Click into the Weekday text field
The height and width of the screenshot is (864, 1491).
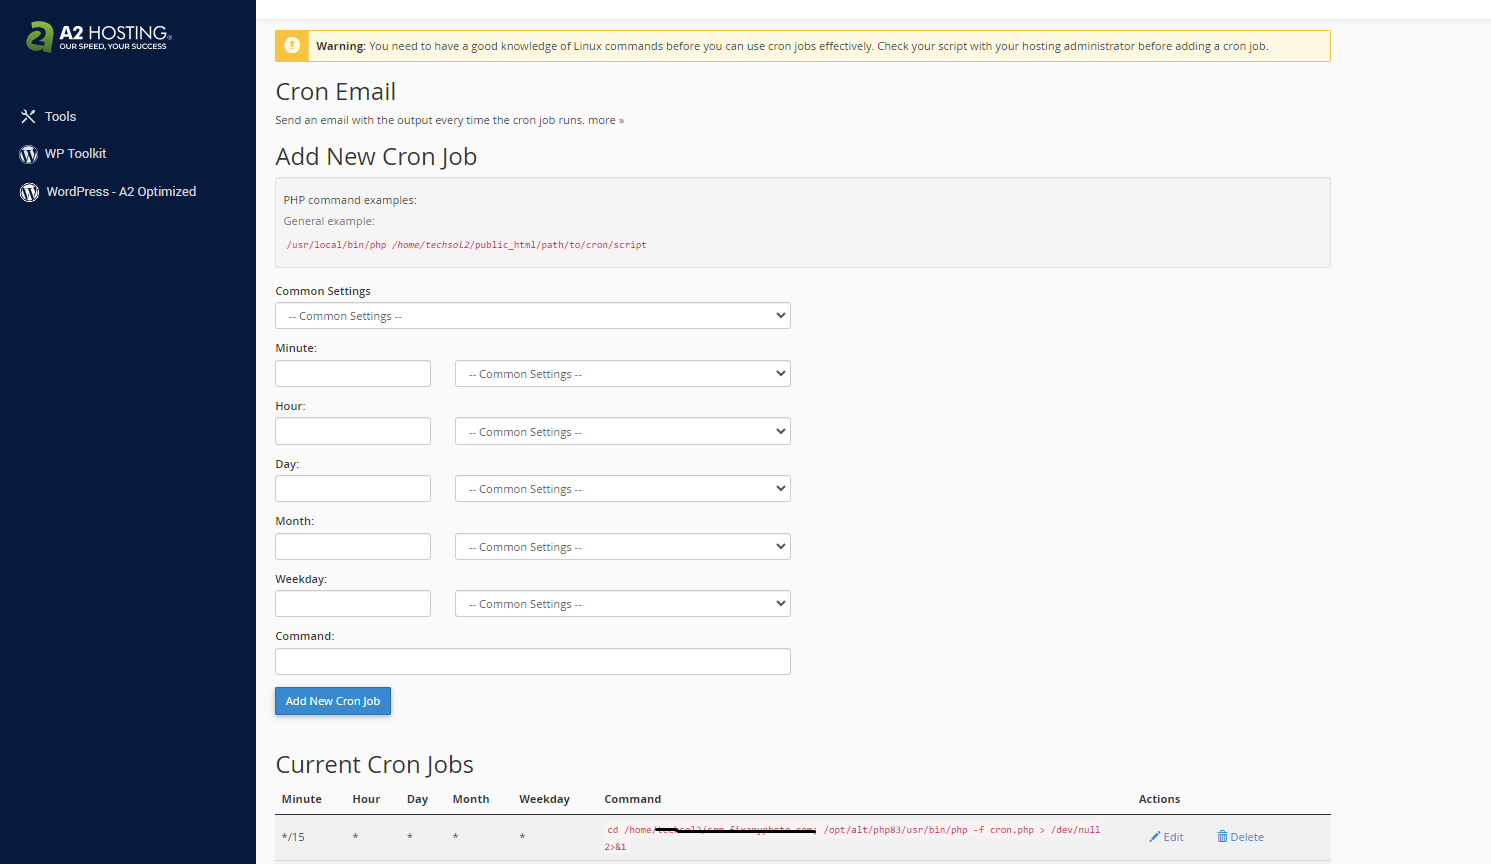tap(352, 604)
